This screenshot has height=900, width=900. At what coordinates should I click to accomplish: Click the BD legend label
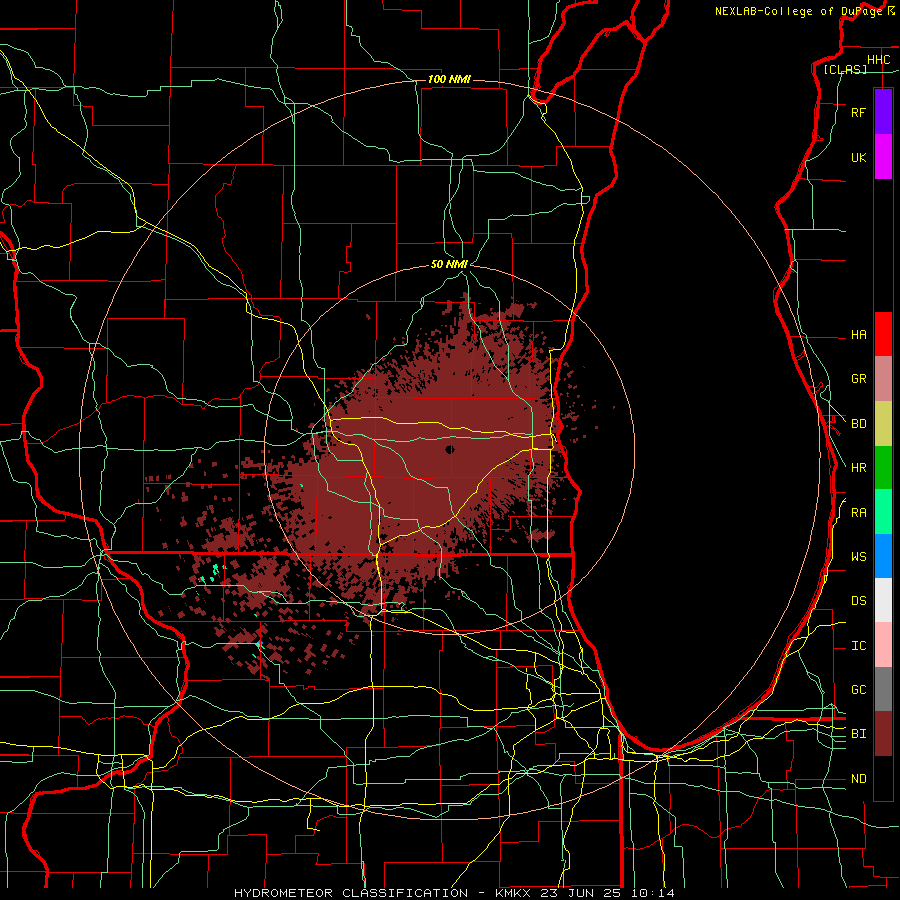[x=858, y=424]
